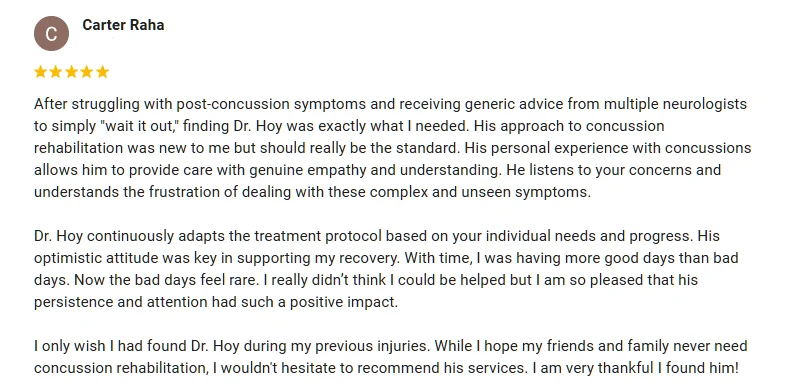Click the brown "C" reviewer avatar
Image resolution: width=795 pixels, height=391 pixels.
tap(51, 33)
